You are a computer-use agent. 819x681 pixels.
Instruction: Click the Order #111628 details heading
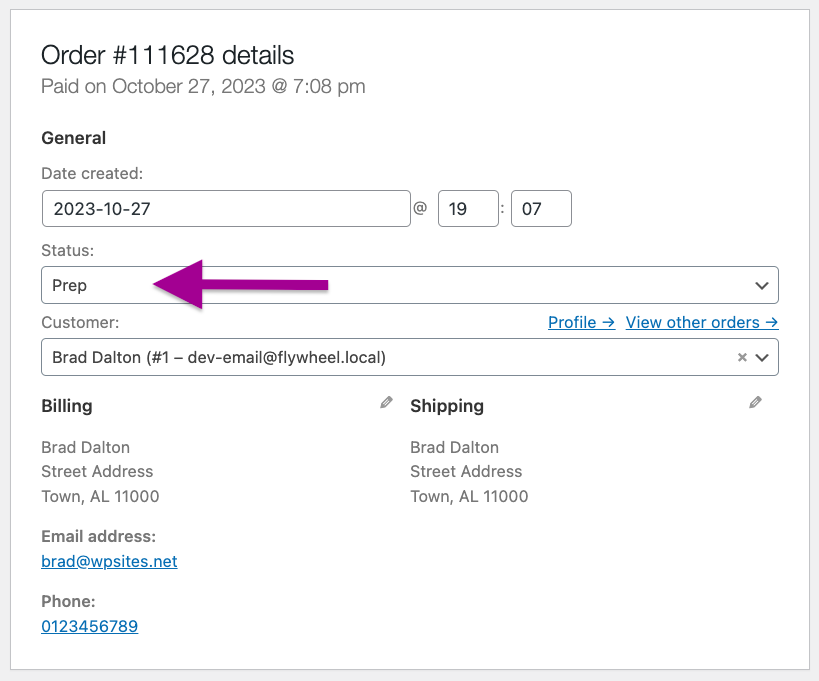click(x=167, y=55)
